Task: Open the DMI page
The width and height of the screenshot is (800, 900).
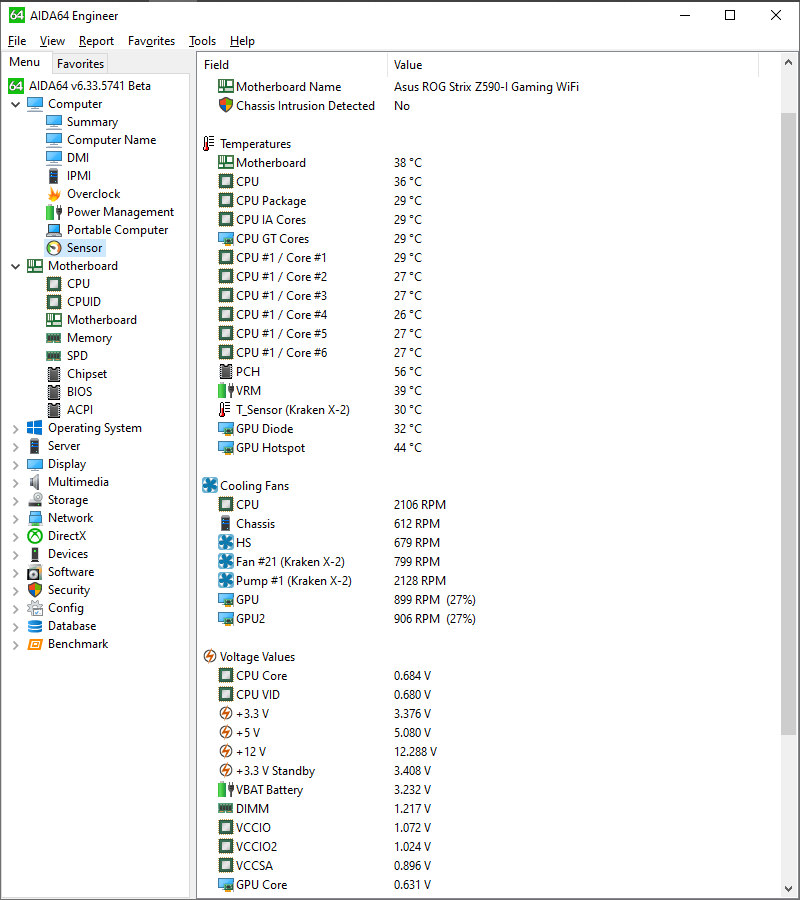Action: 80,157
